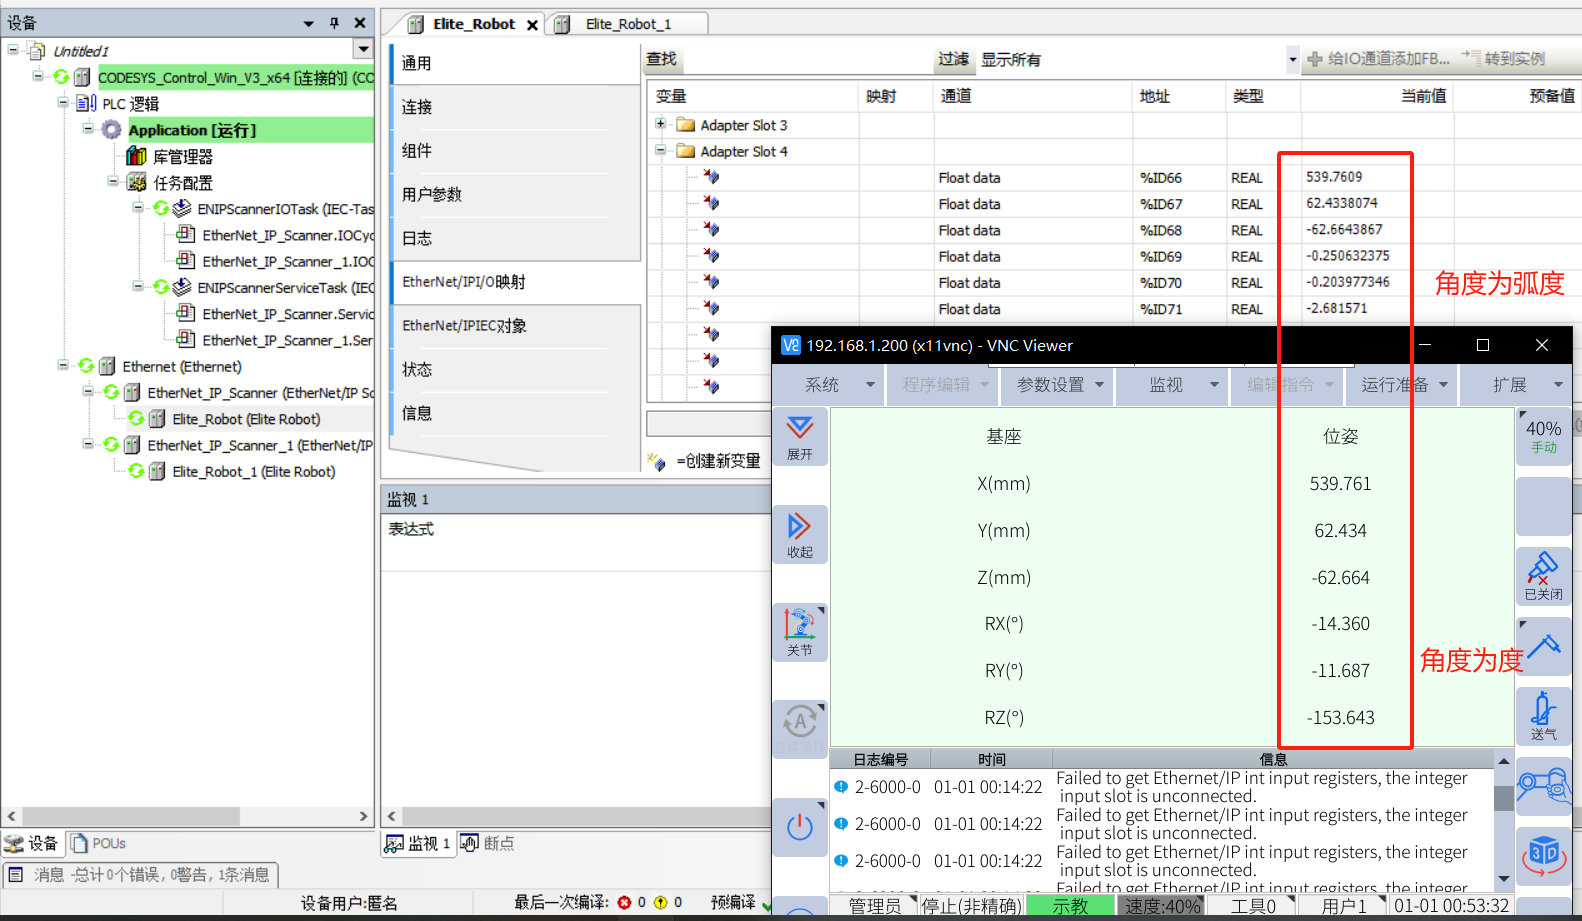
Task: Click the welding torch 已关闭 icon
Action: tap(1543, 575)
